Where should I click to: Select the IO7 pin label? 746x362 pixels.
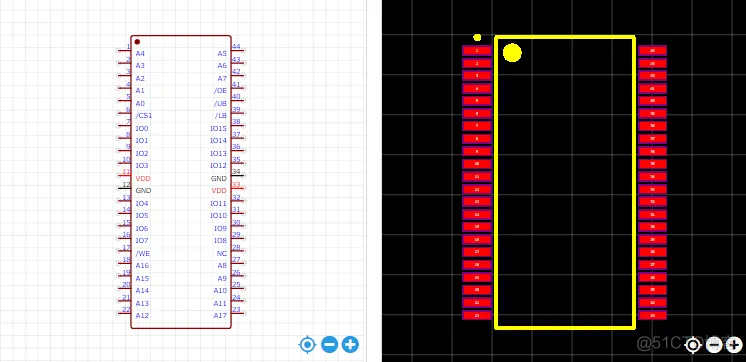(142, 241)
